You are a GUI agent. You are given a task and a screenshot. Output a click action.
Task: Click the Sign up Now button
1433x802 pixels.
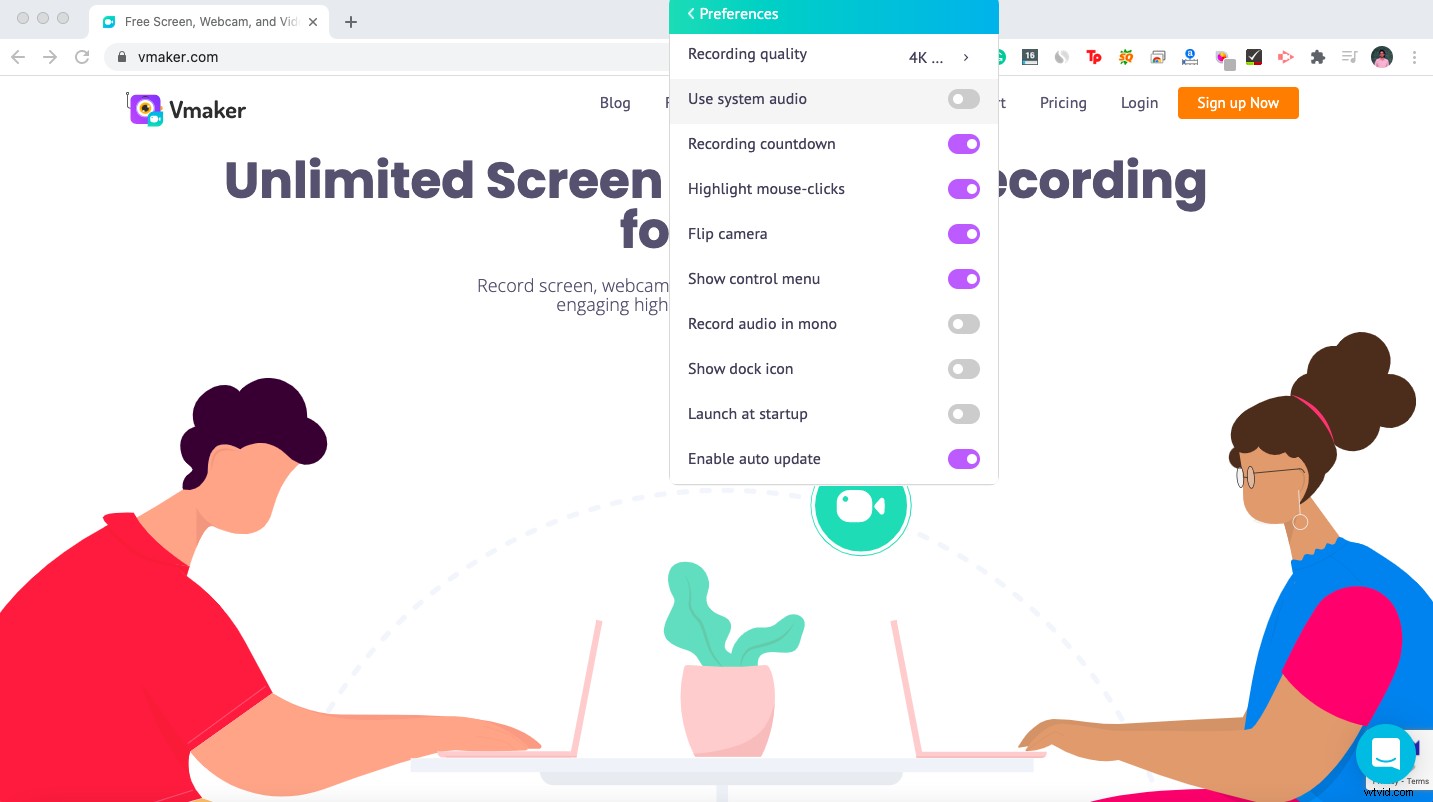(x=1238, y=103)
